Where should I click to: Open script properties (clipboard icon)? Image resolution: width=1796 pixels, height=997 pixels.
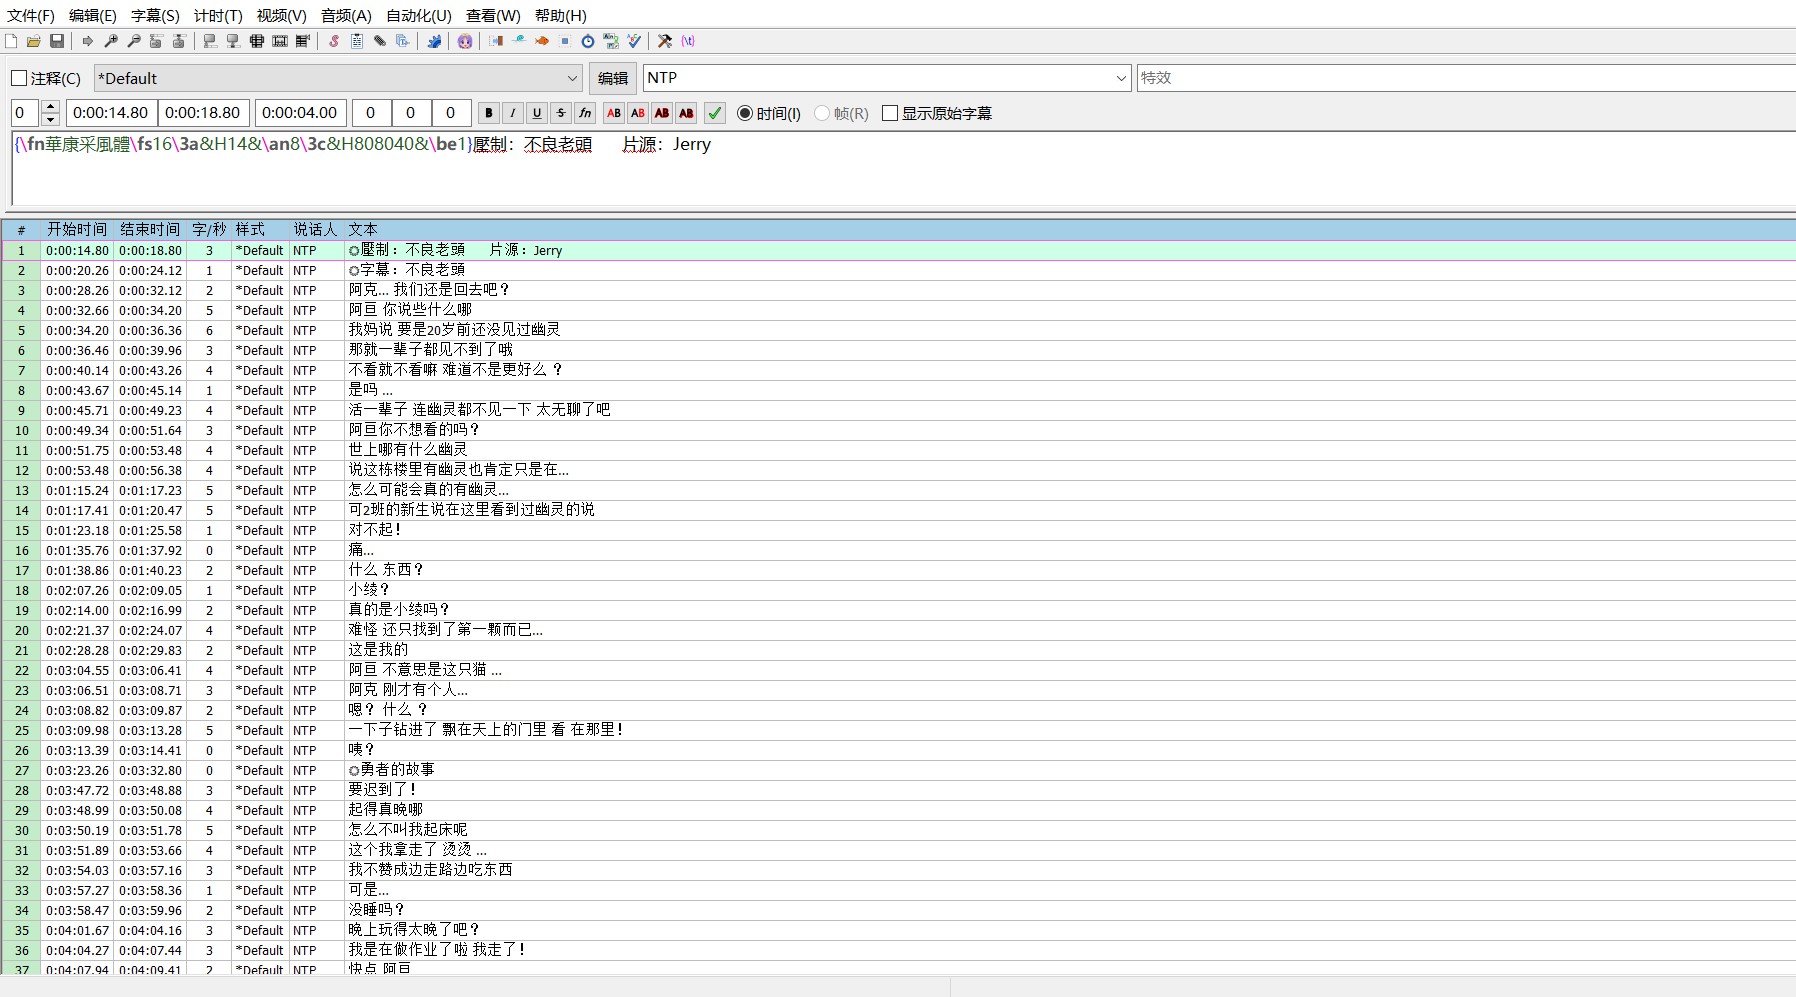coord(357,41)
